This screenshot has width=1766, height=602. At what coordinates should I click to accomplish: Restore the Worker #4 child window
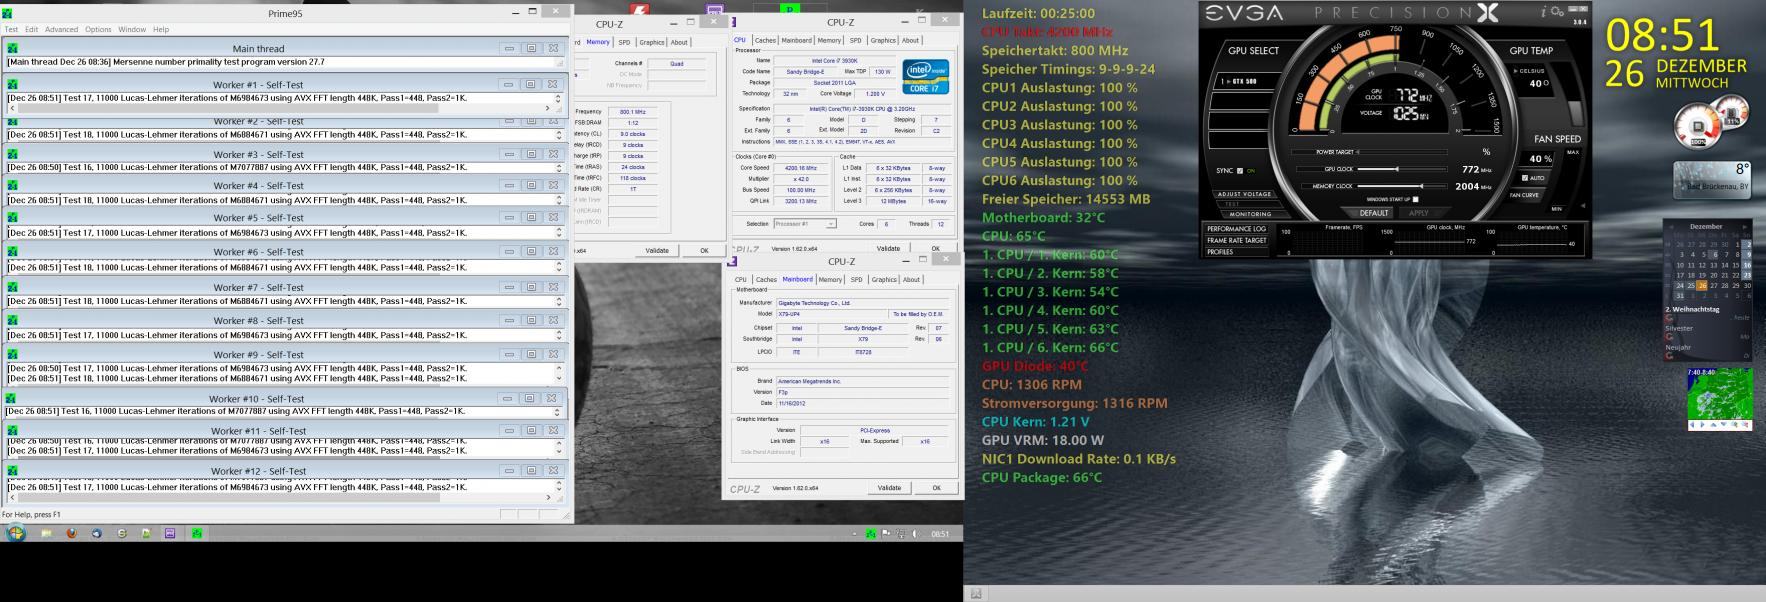pos(531,186)
